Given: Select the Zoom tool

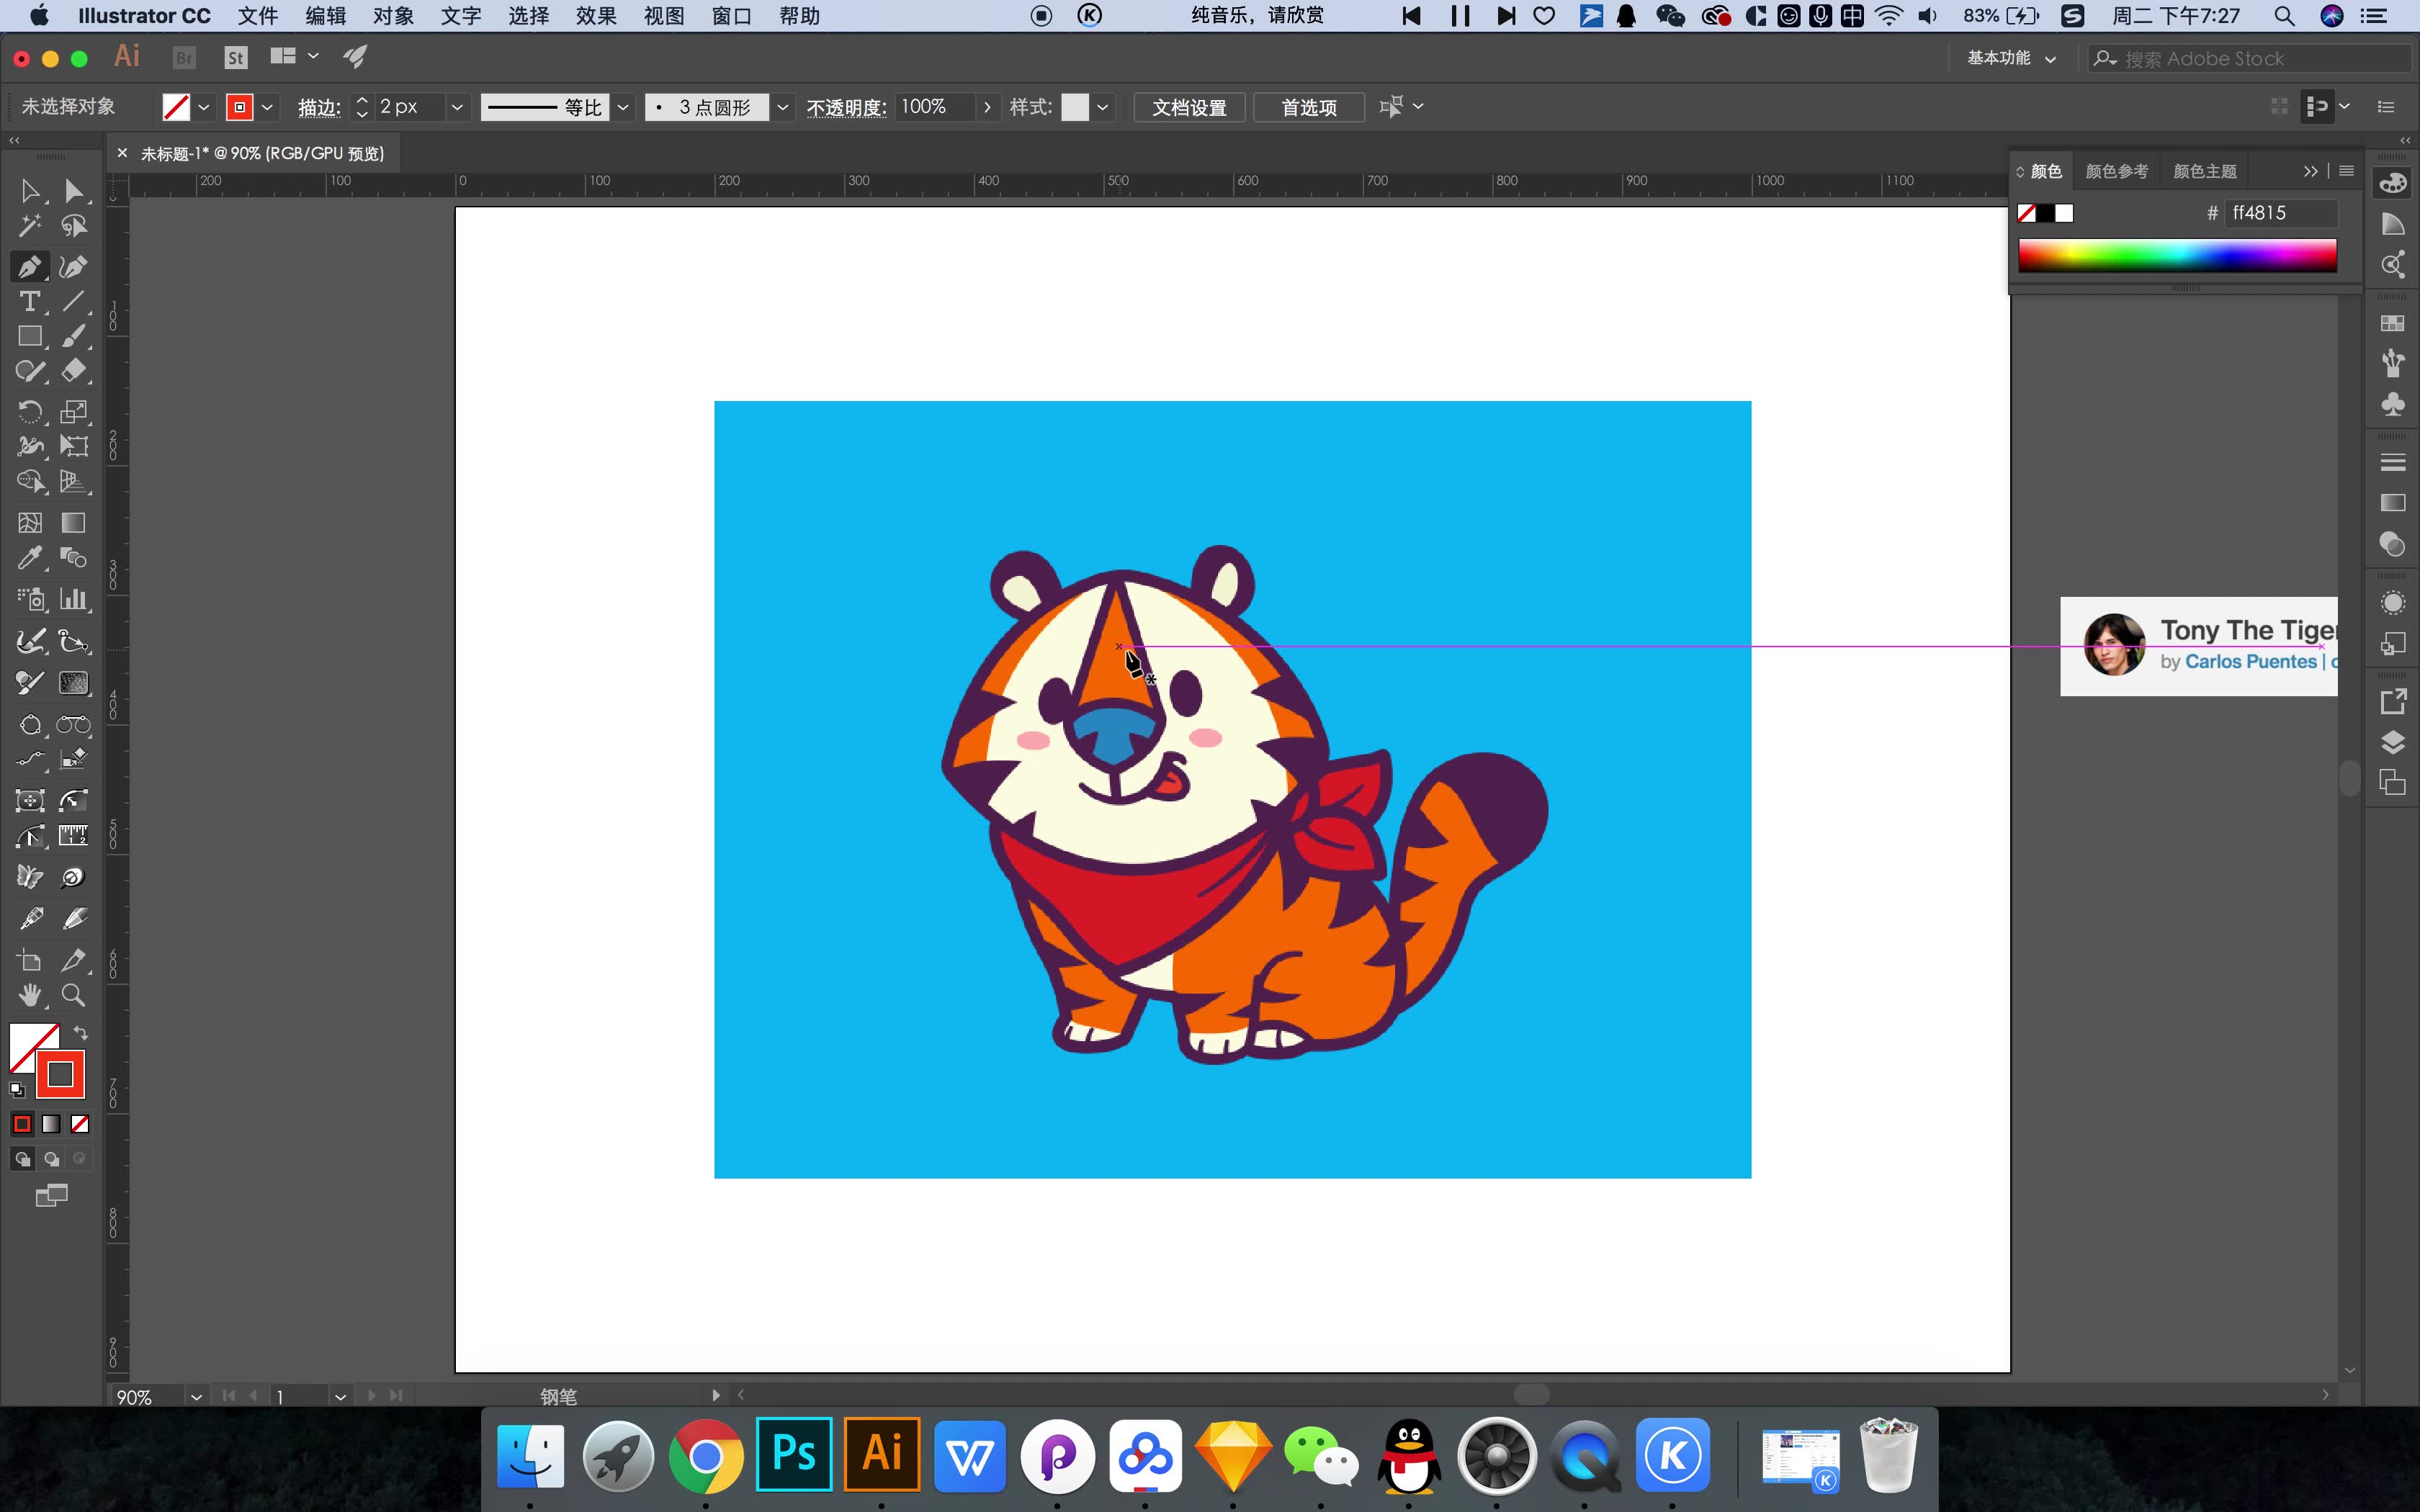Looking at the screenshot, I should click(x=73, y=995).
